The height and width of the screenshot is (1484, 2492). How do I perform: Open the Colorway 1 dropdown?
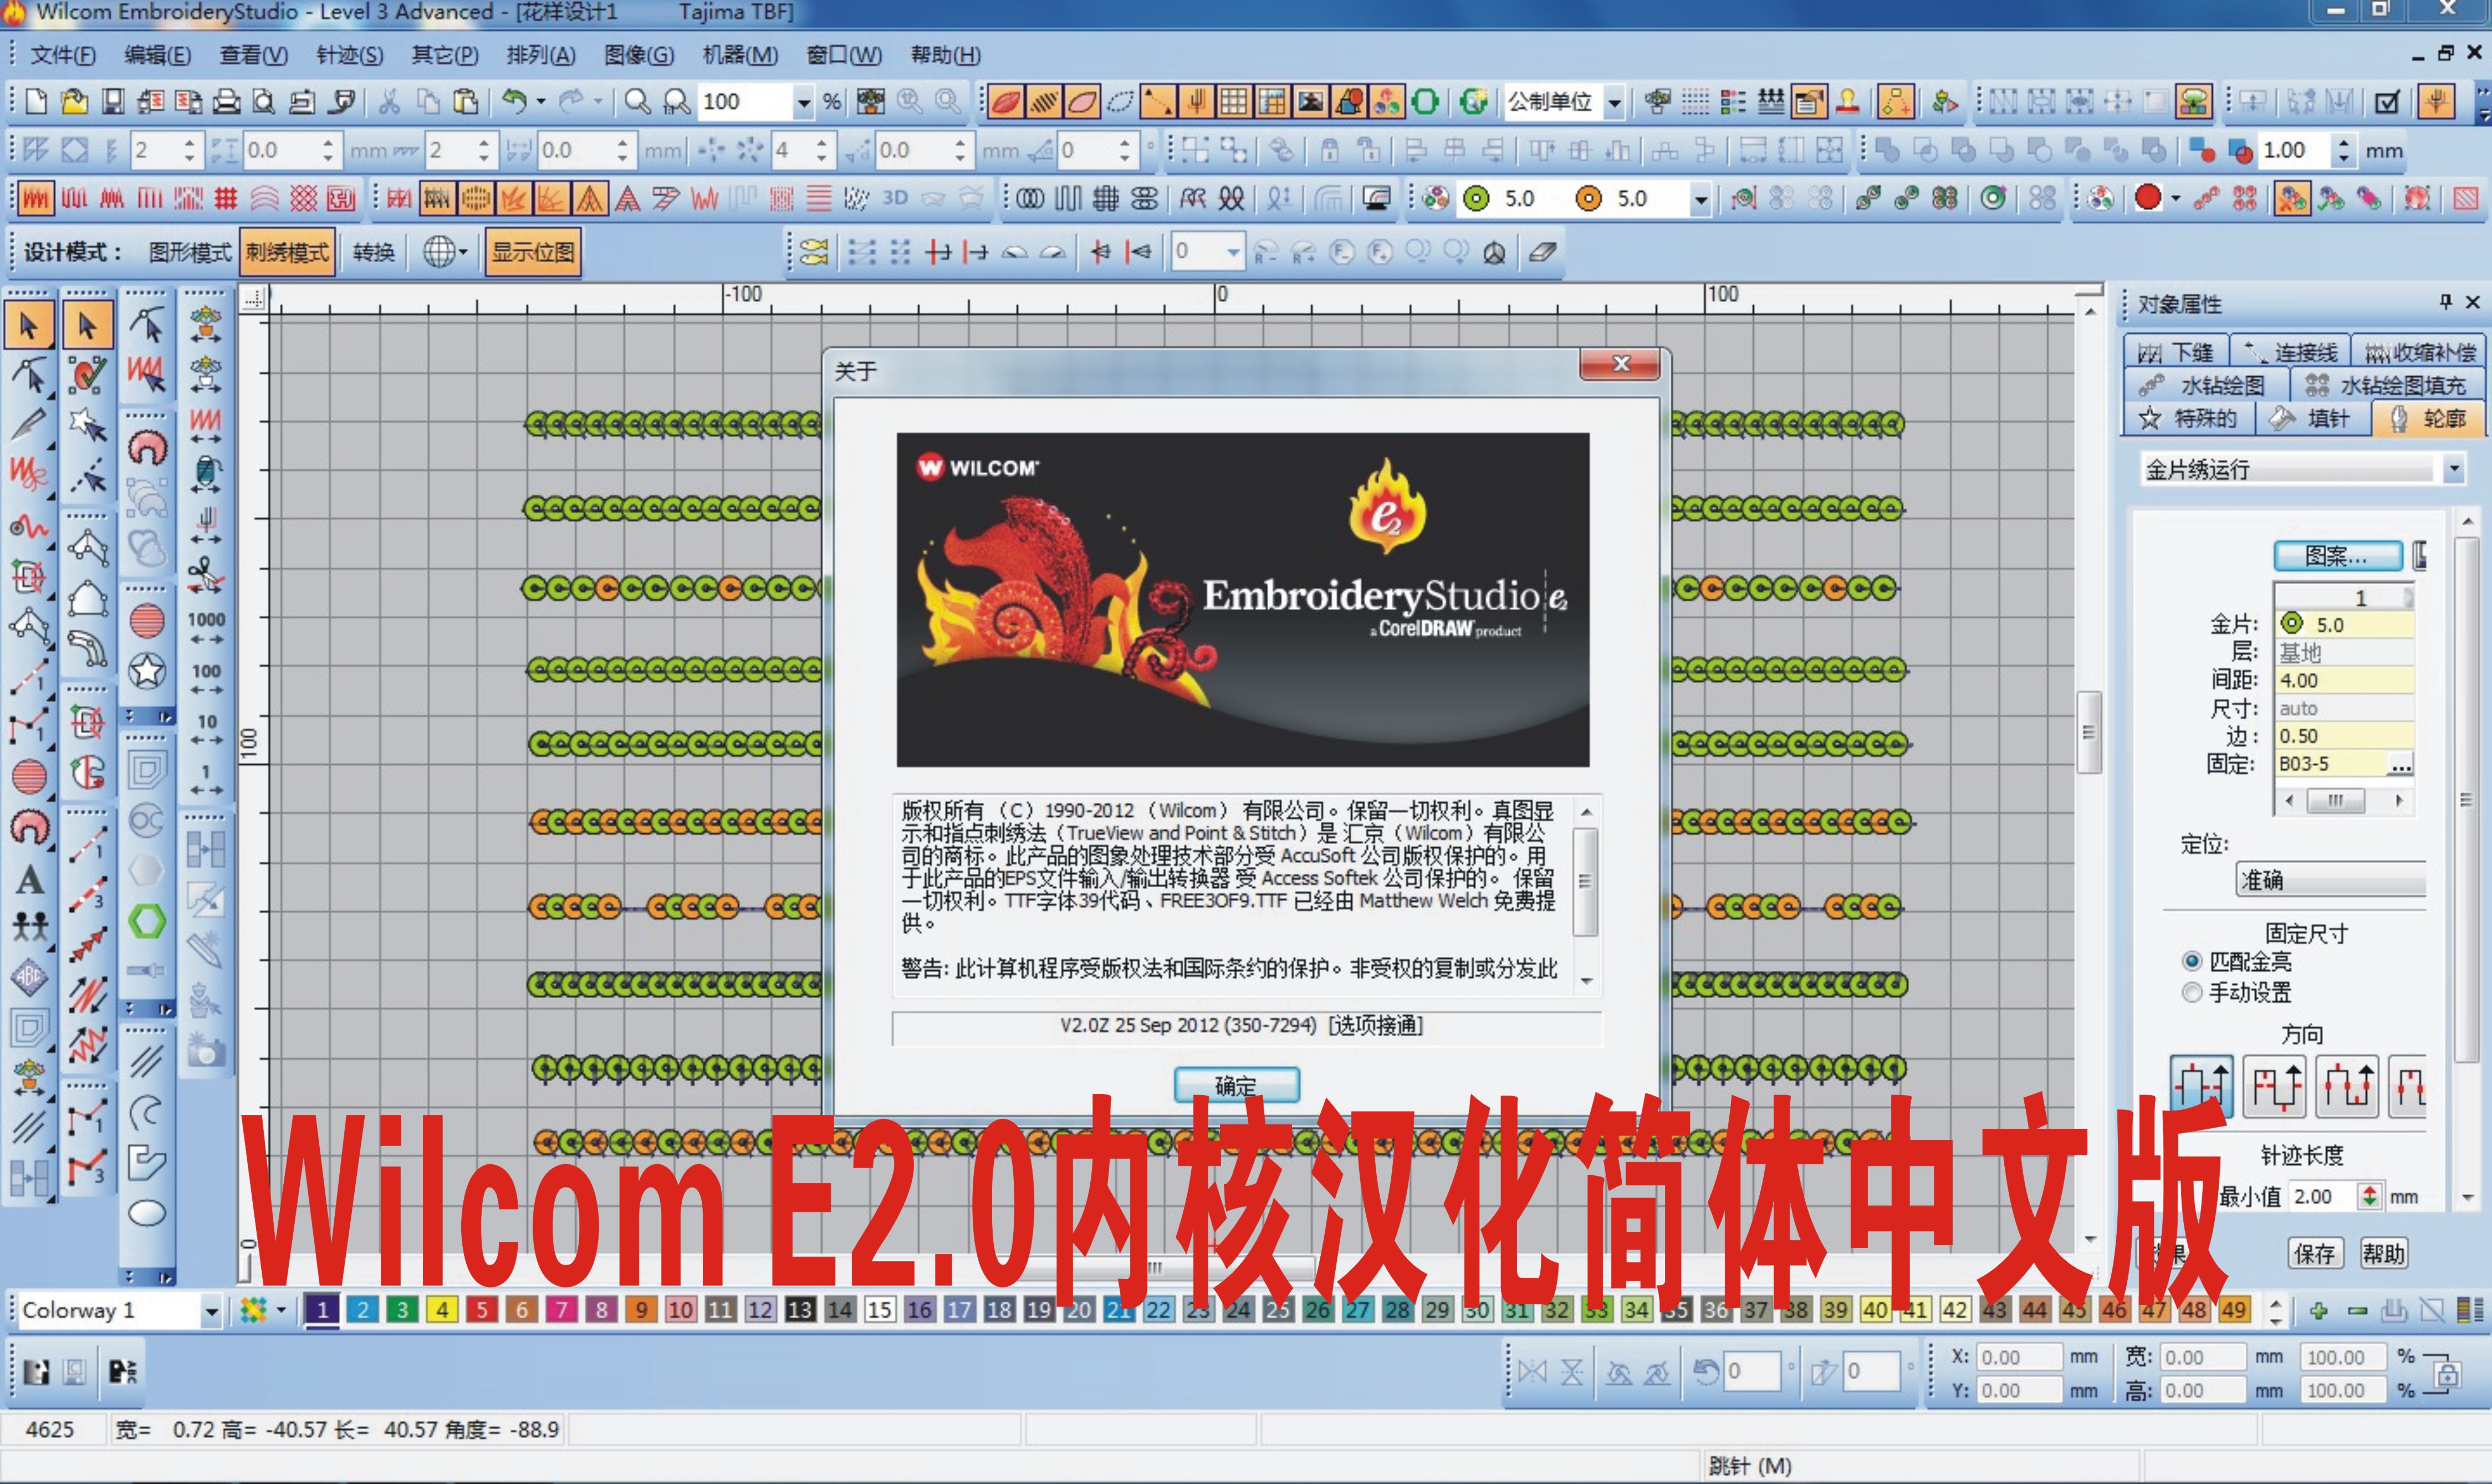click(210, 1310)
